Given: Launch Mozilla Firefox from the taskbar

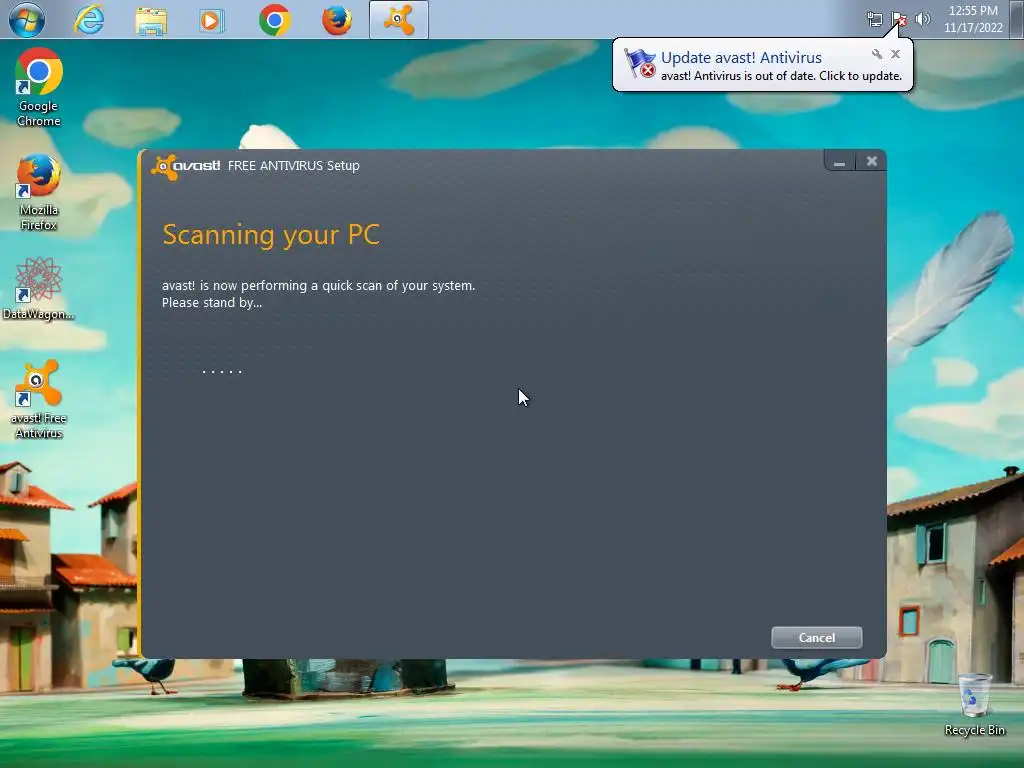Looking at the screenshot, I should click(337, 20).
